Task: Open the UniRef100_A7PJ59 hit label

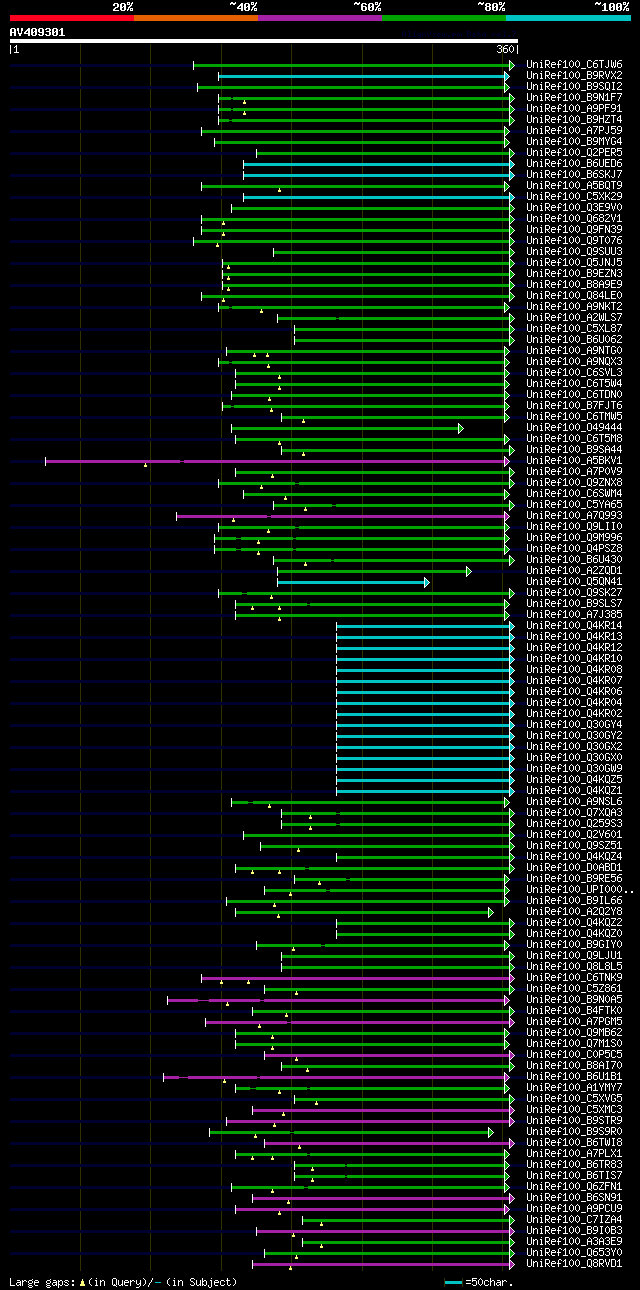Action: pyautogui.click(x=573, y=131)
